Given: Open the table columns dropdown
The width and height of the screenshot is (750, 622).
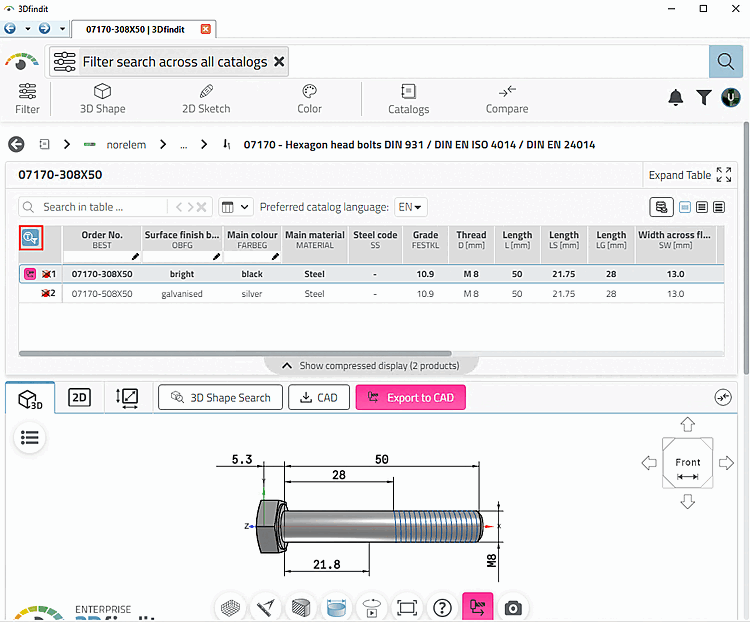Looking at the screenshot, I should tap(235, 207).
